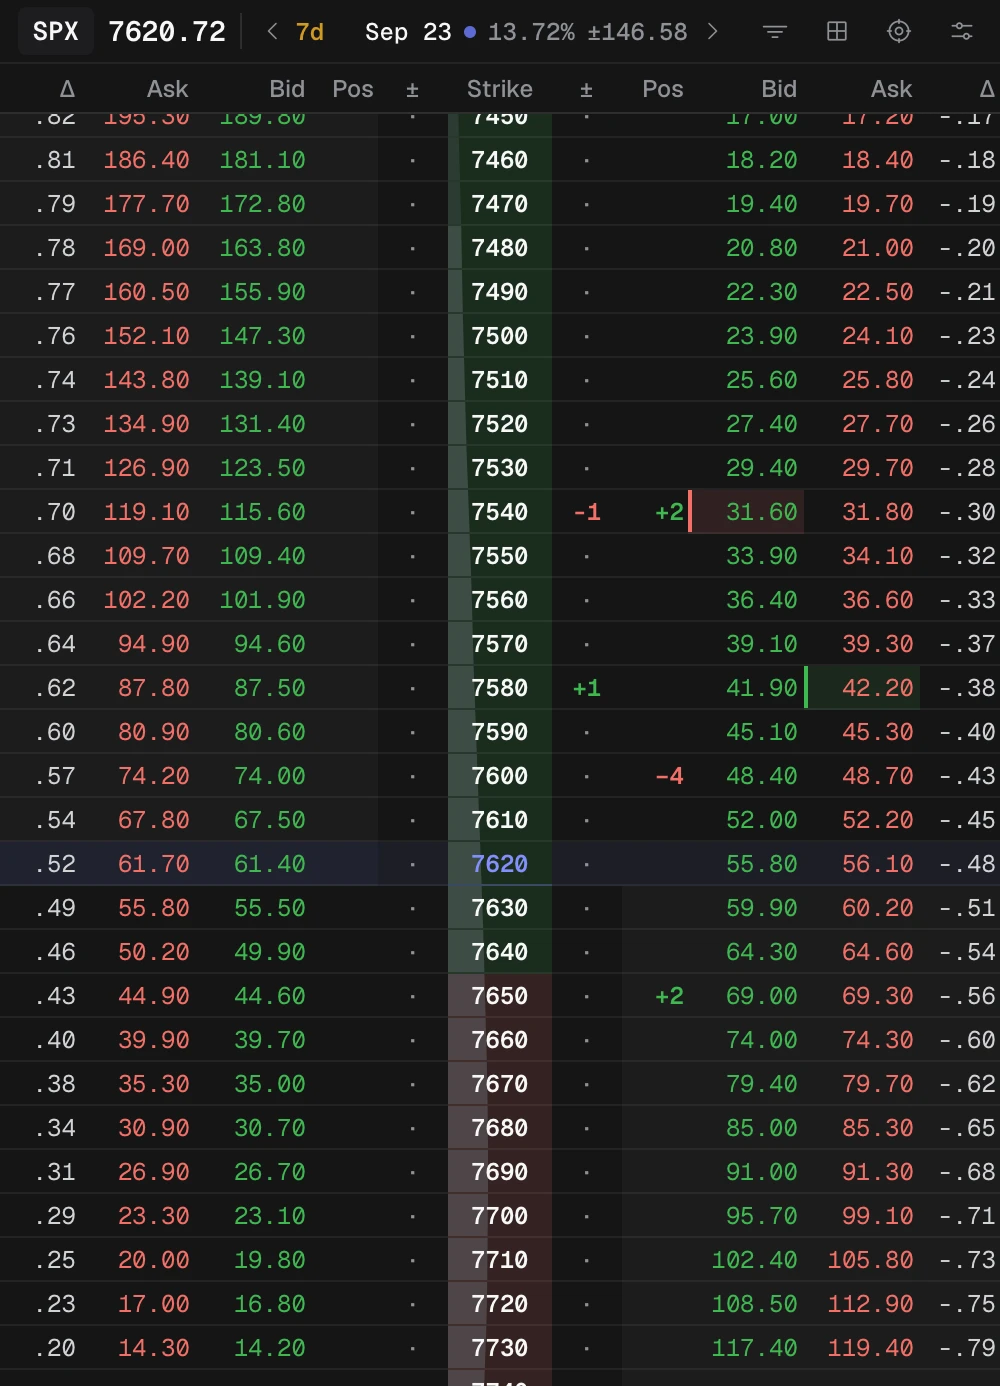Click put ask 99.10 at 7700
The height and width of the screenshot is (1386, 1000).
(x=878, y=1216)
